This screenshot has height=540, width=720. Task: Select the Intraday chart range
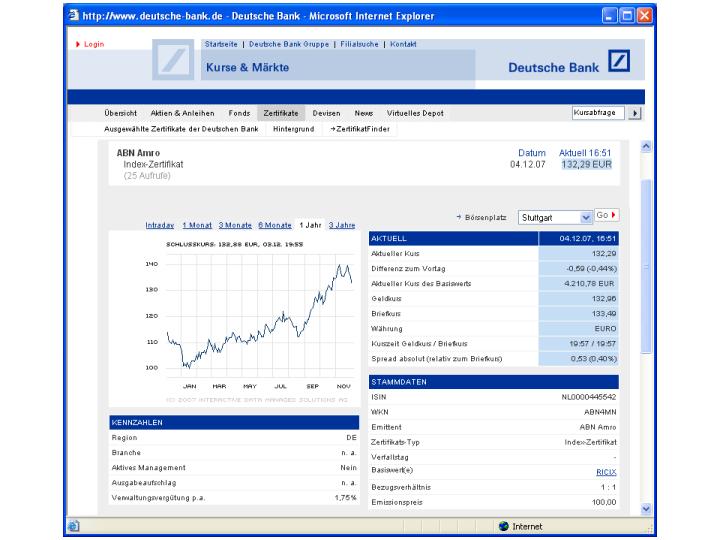159,225
